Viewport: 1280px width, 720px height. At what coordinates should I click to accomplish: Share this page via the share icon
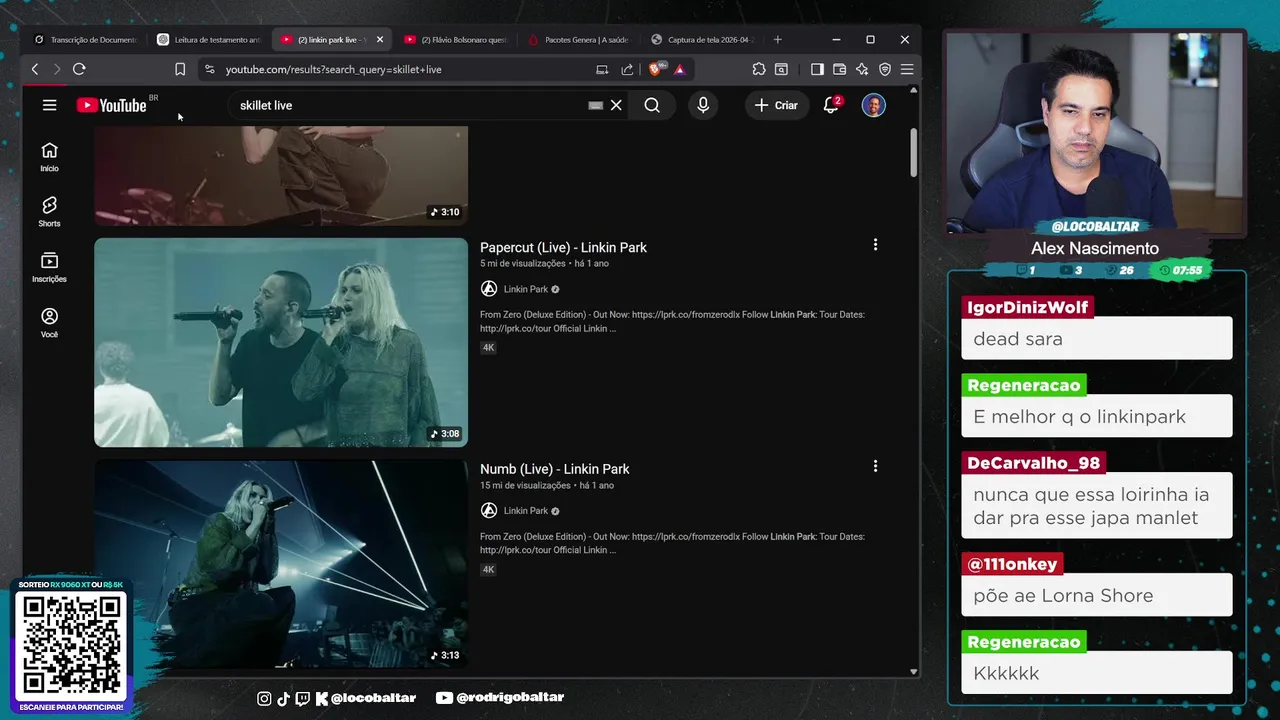(627, 69)
